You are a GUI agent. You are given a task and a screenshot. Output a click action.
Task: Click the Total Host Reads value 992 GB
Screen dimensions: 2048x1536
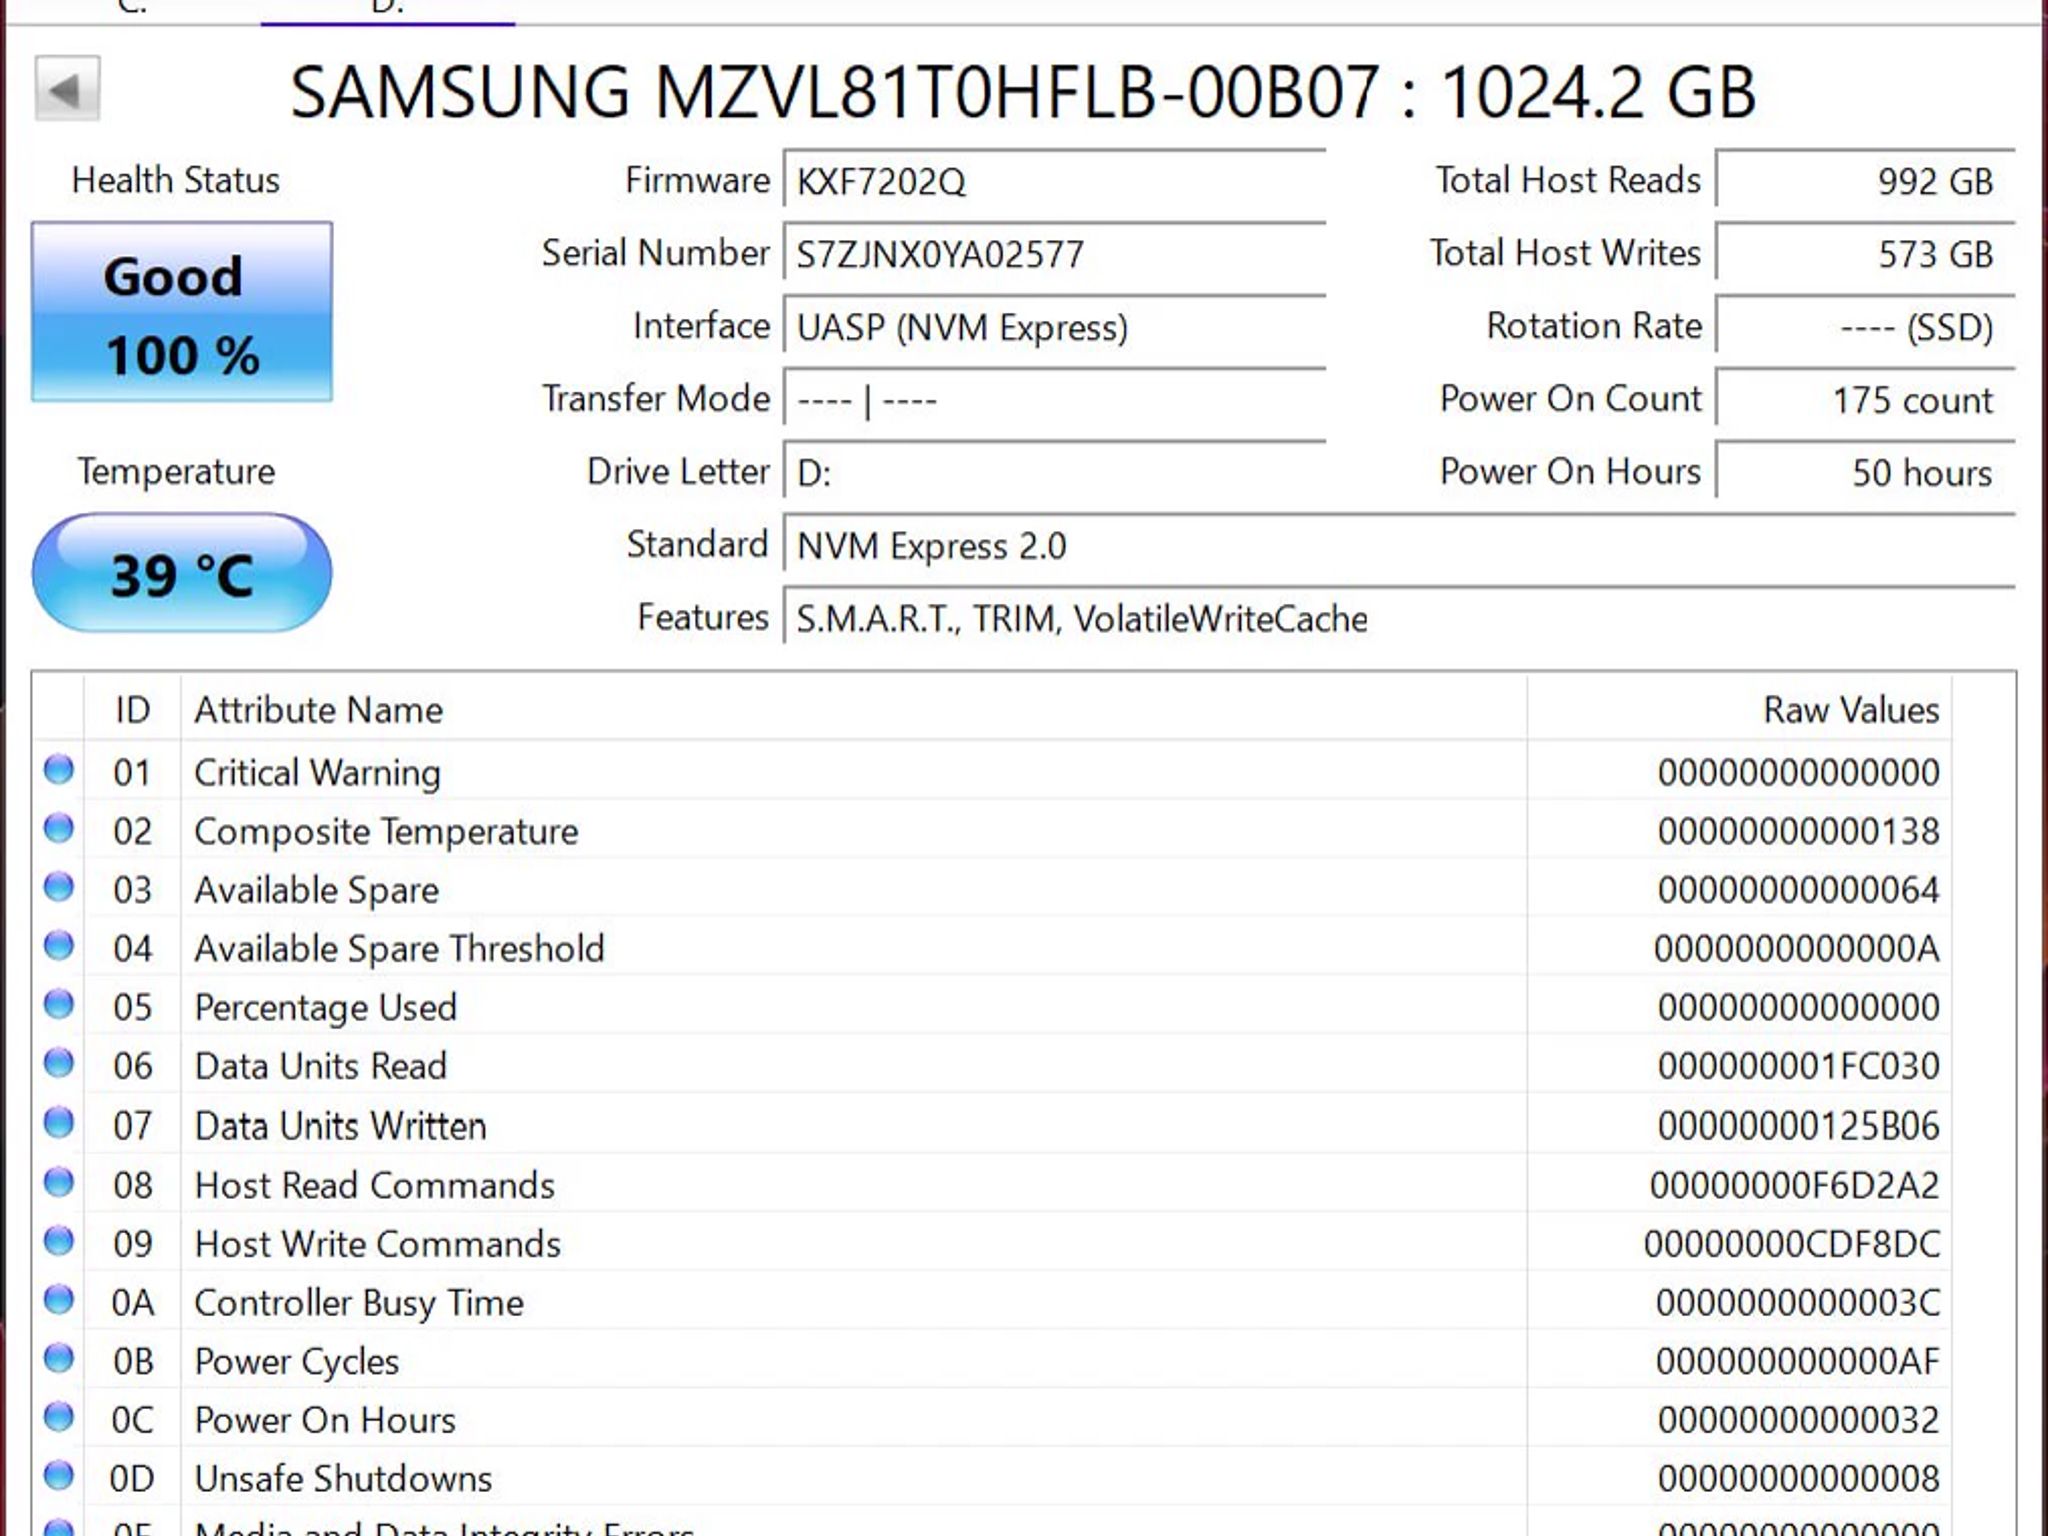pos(1865,180)
